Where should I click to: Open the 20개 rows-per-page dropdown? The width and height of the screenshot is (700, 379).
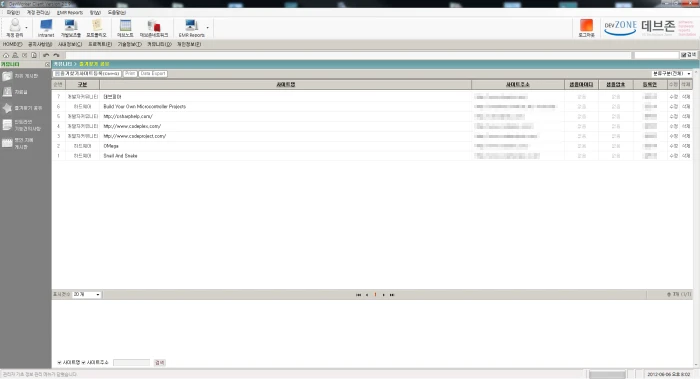[87, 295]
